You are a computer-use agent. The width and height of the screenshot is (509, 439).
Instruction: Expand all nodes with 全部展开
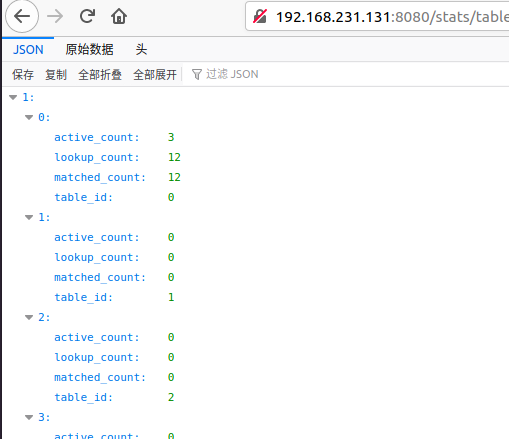[x=155, y=74]
